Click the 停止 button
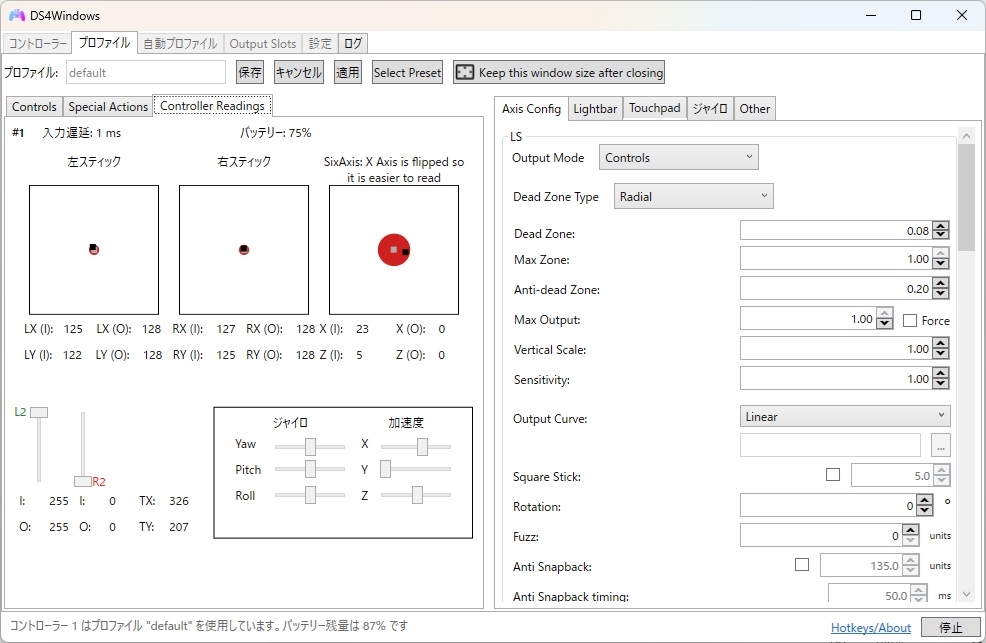The image size is (986, 643). [951, 627]
